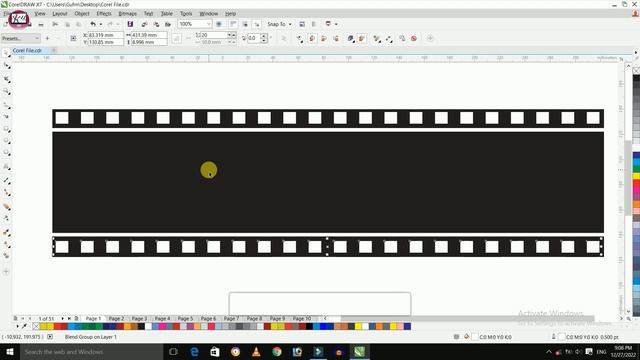Select the Rectangle tool in toolbox
Image resolution: width=640 pixels, height=360 pixels.
tap(7, 129)
